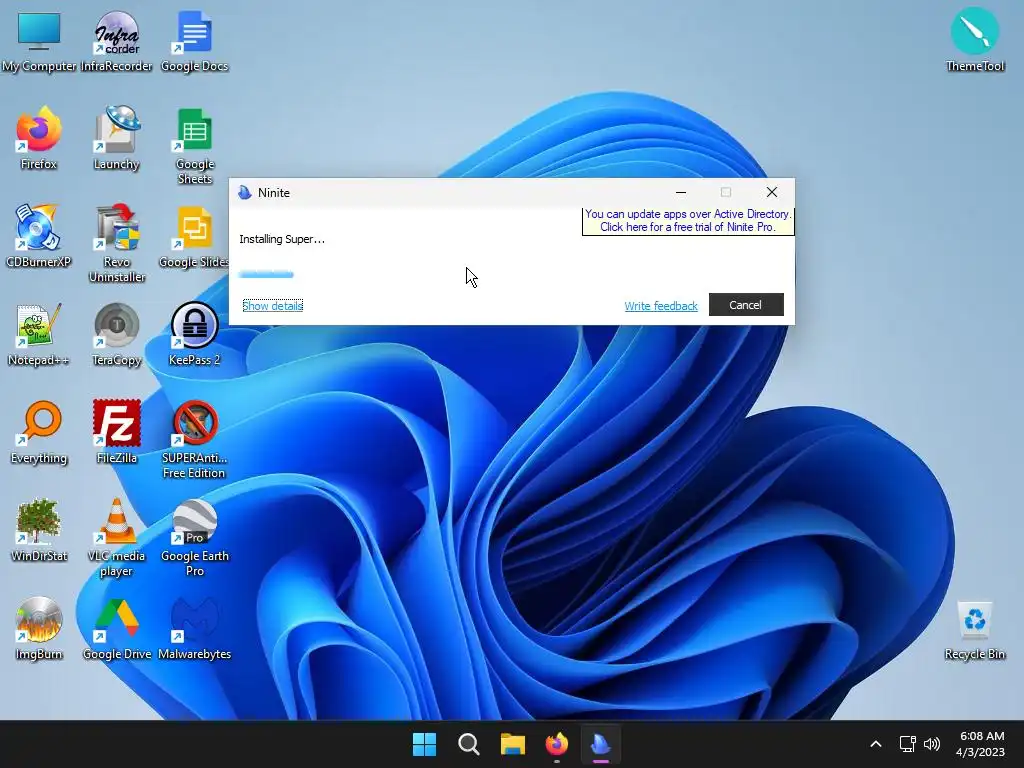Image resolution: width=1024 pixels, height=768 pixels.
Task: Open the Windows Start menu
Action: point(424,744)
